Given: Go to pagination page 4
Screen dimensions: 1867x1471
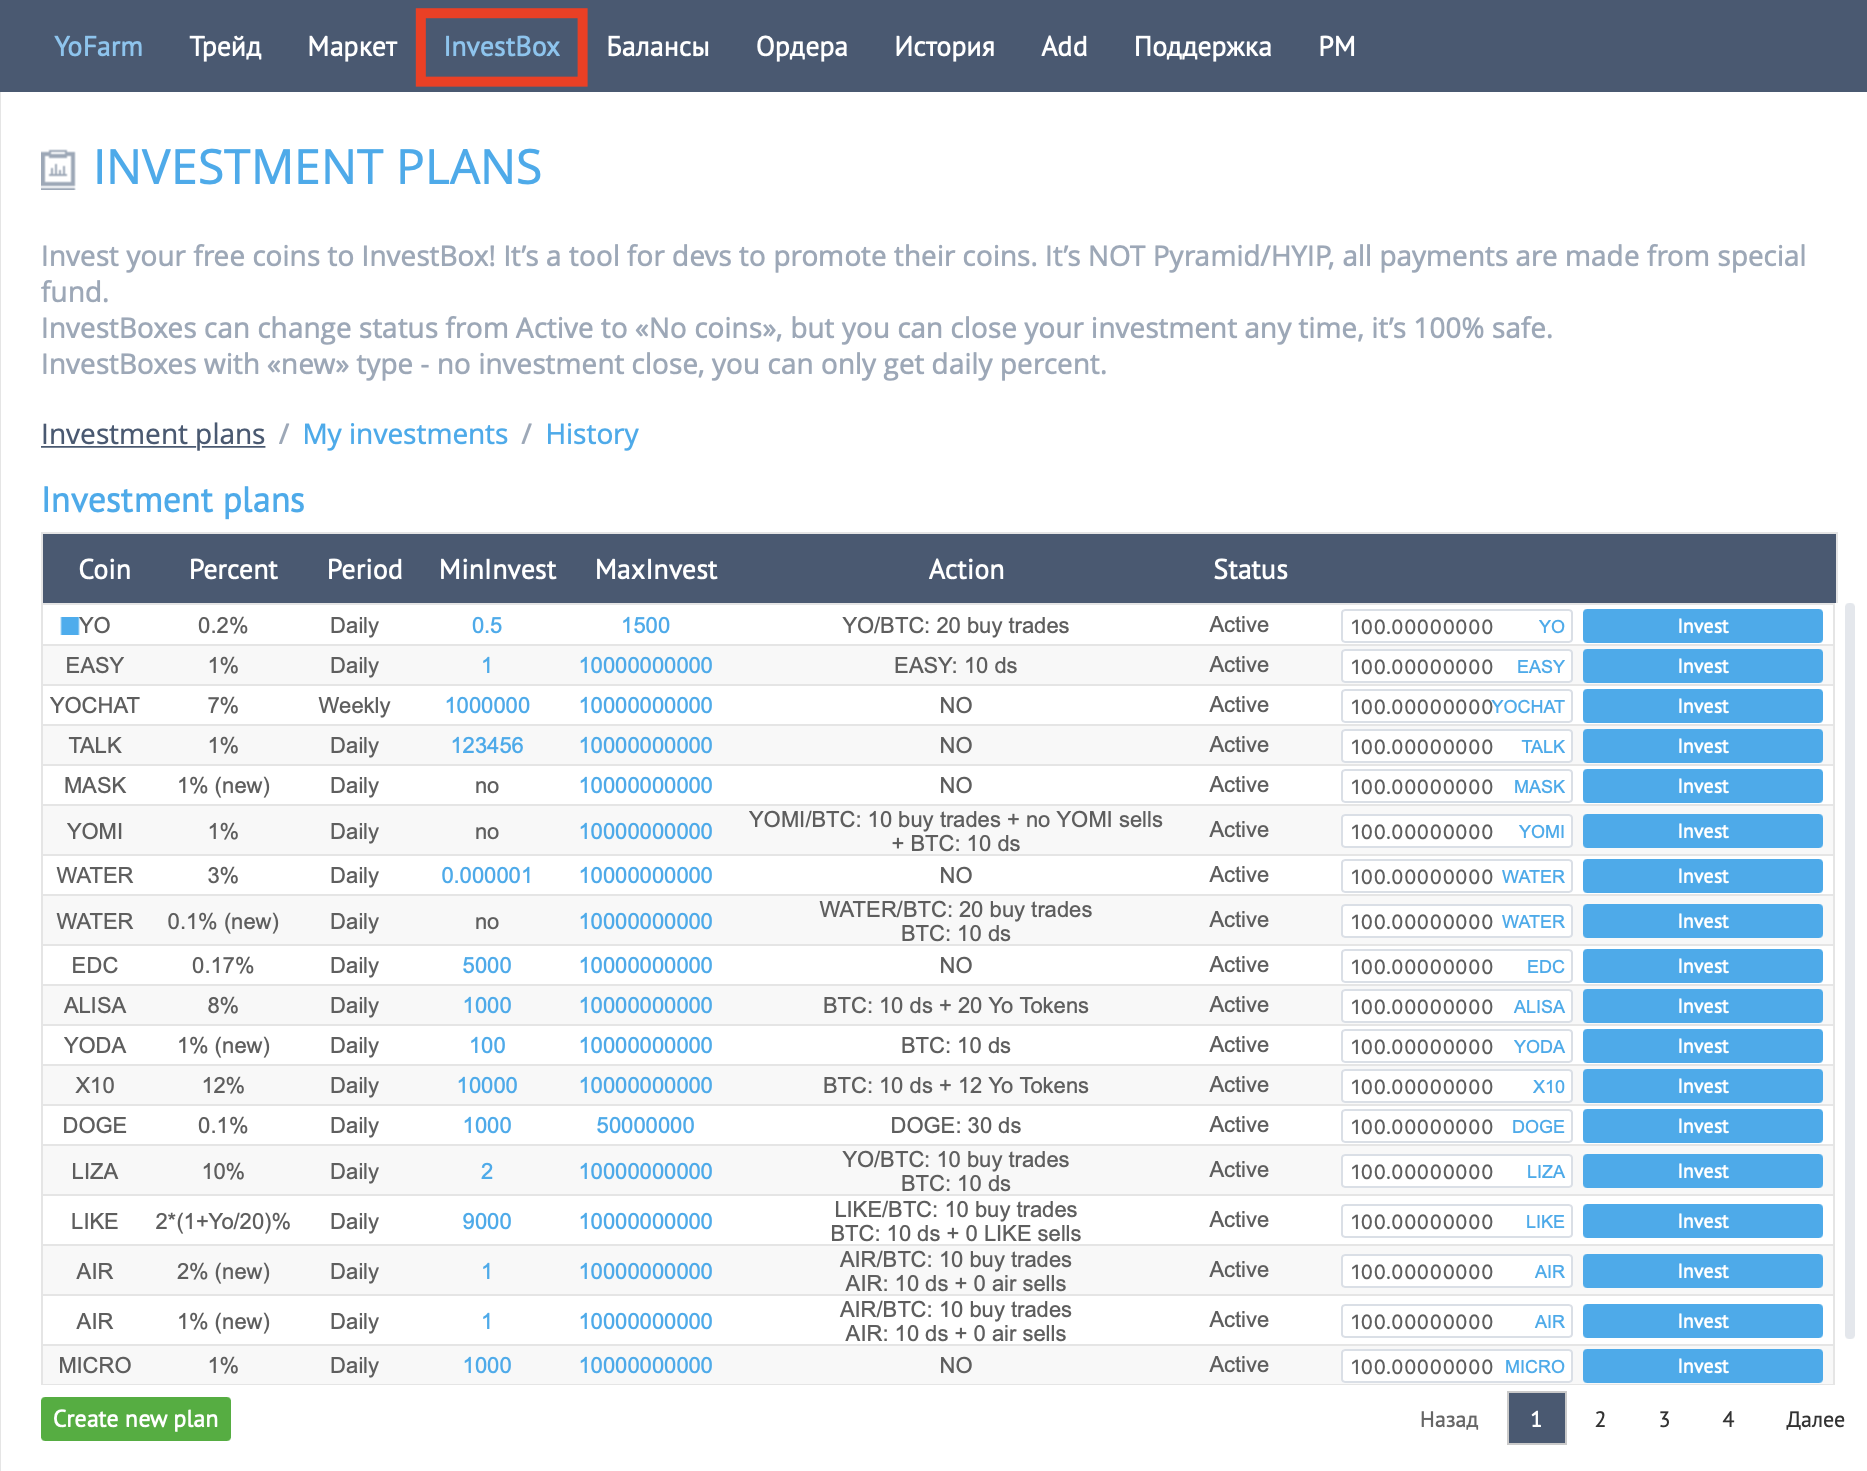Looking at the screenshot, I should [x=1728, y=1419].
